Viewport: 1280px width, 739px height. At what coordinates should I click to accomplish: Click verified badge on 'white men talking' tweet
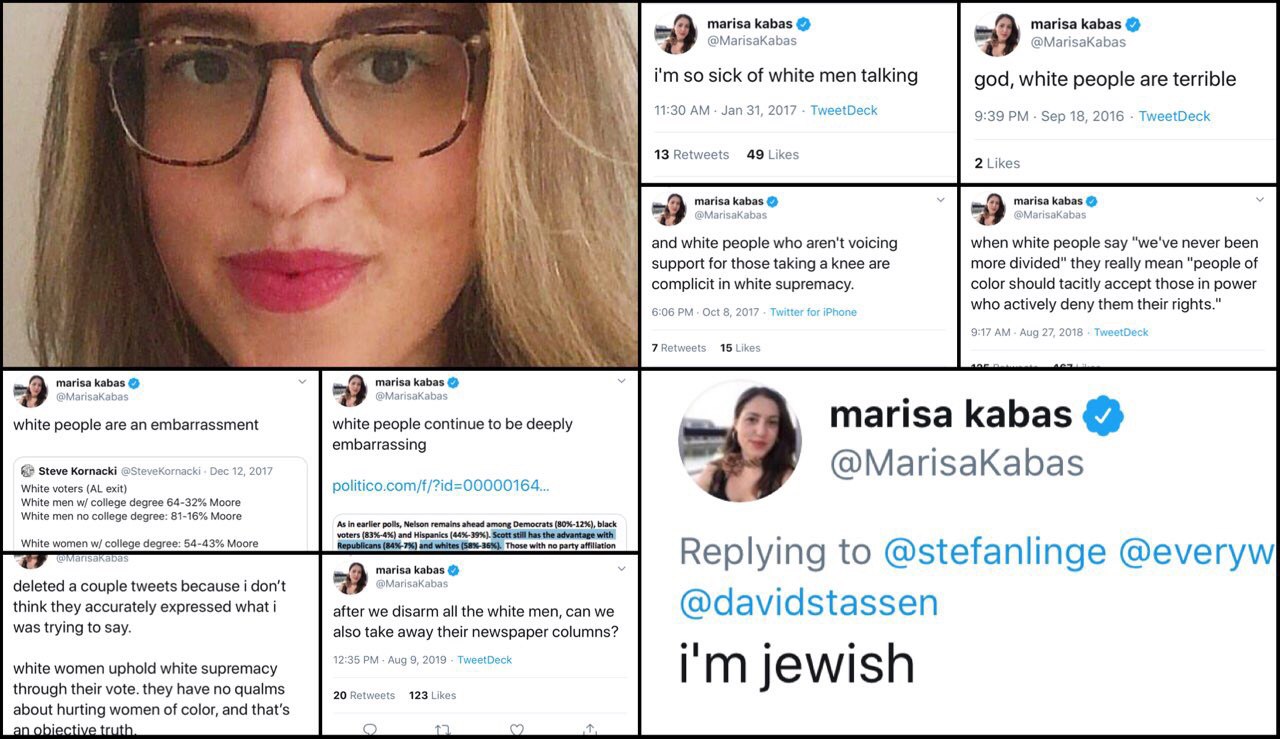point(803,24)
